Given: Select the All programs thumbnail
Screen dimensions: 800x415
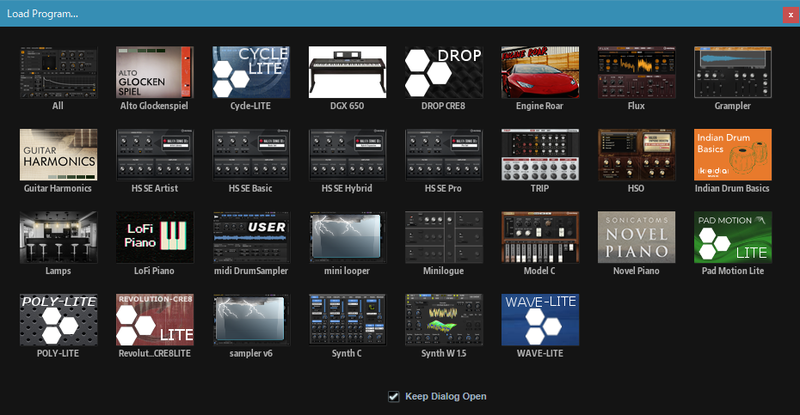Looking at the screenshot, I should (58, 72).
